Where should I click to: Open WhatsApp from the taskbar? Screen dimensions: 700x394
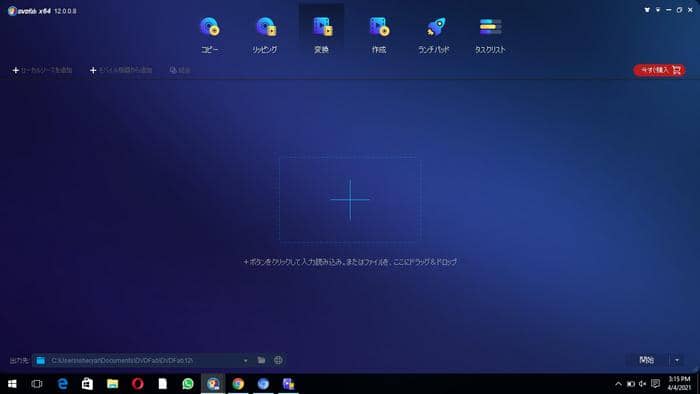(x=188, y=384)
